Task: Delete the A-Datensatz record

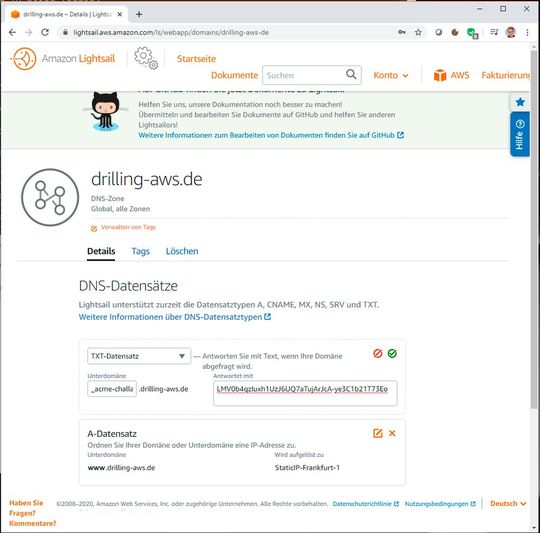Action: (392, 433)
